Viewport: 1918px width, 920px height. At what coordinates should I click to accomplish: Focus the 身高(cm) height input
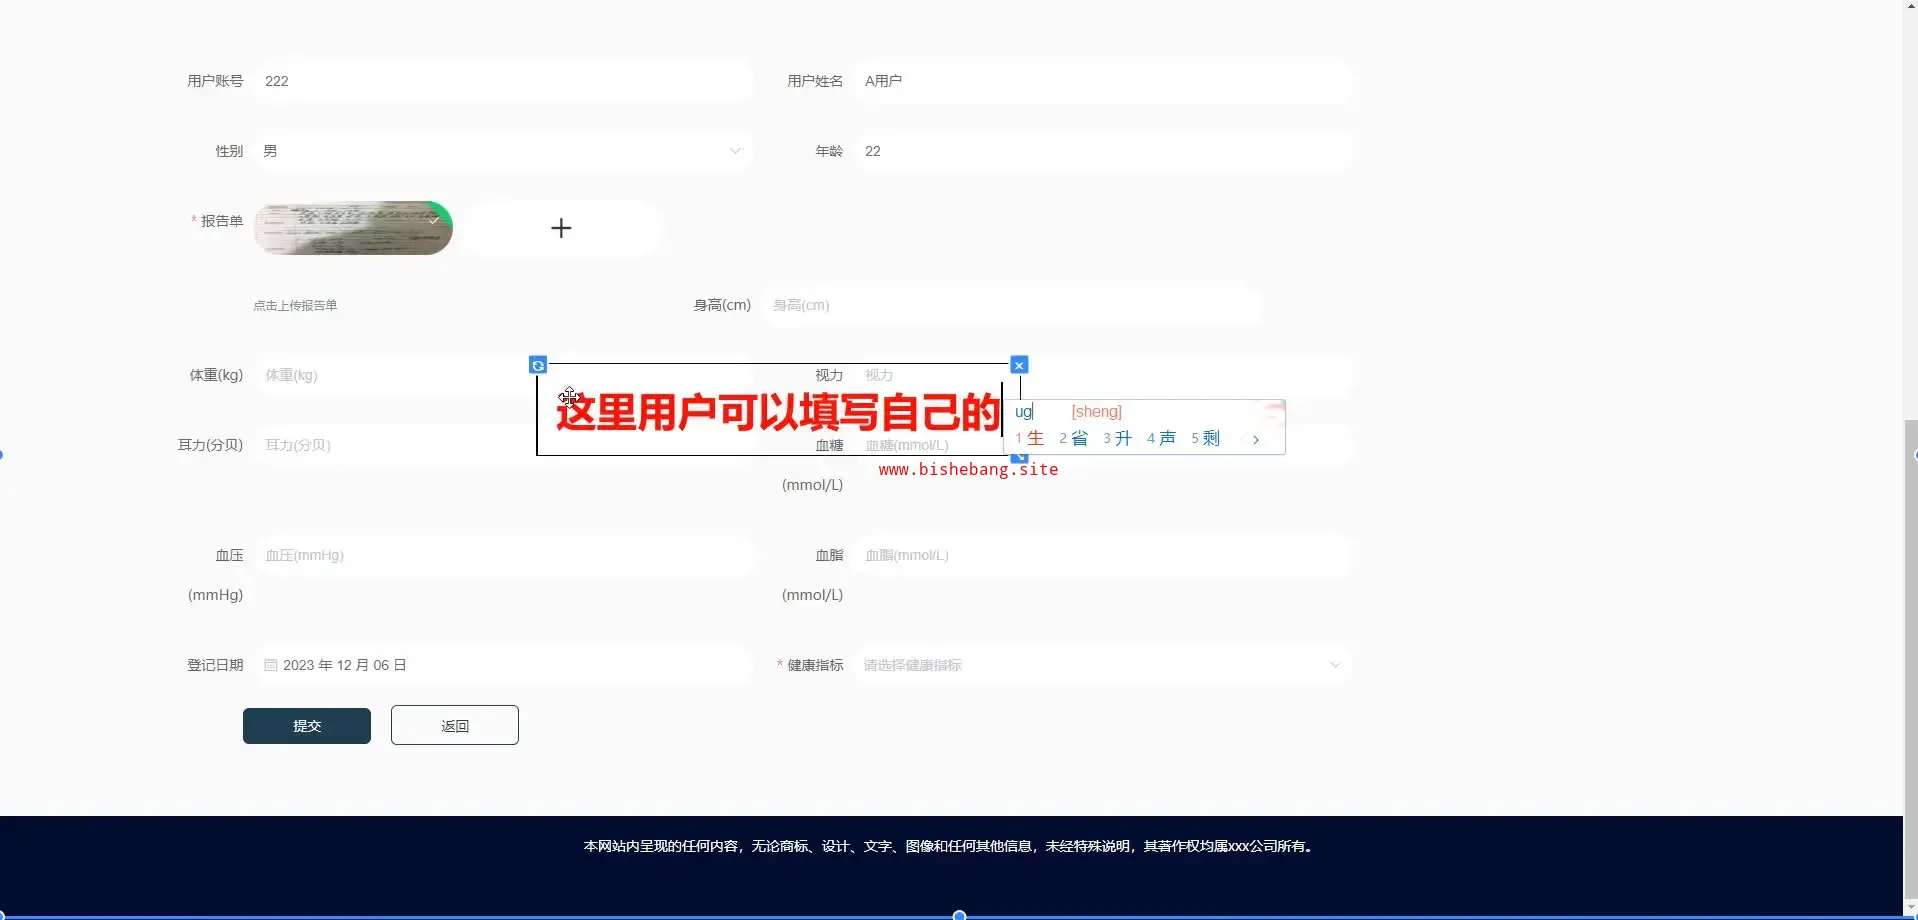[x=1011, y=305]
